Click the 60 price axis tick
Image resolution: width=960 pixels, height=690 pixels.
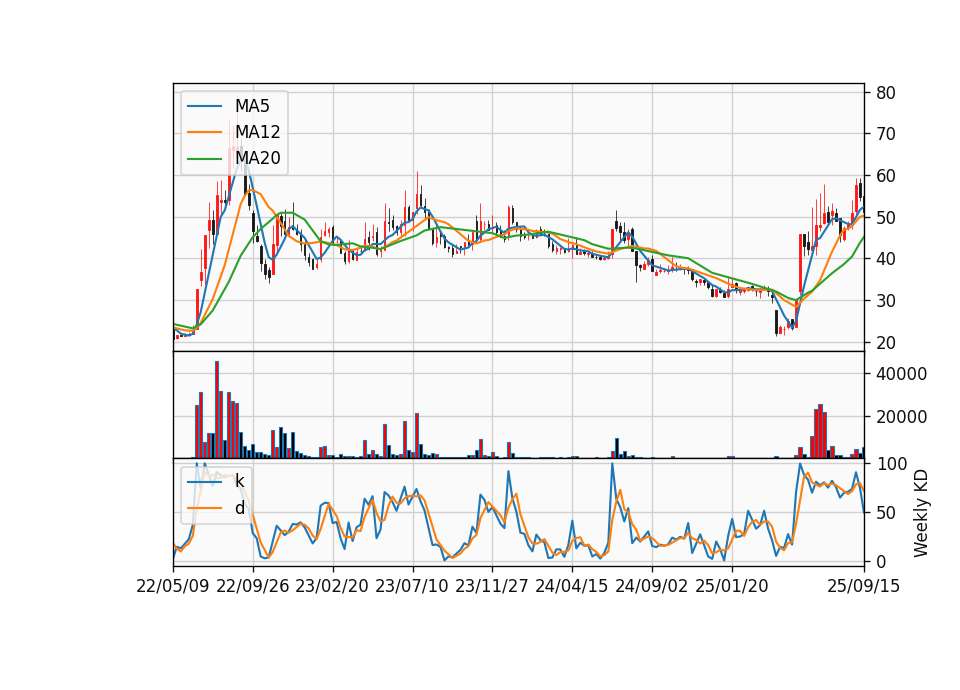(886, 176)
